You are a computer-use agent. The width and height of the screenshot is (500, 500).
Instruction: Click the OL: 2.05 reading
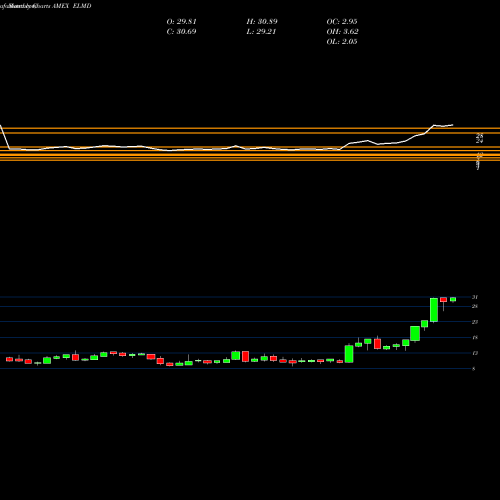coord(342,42)
